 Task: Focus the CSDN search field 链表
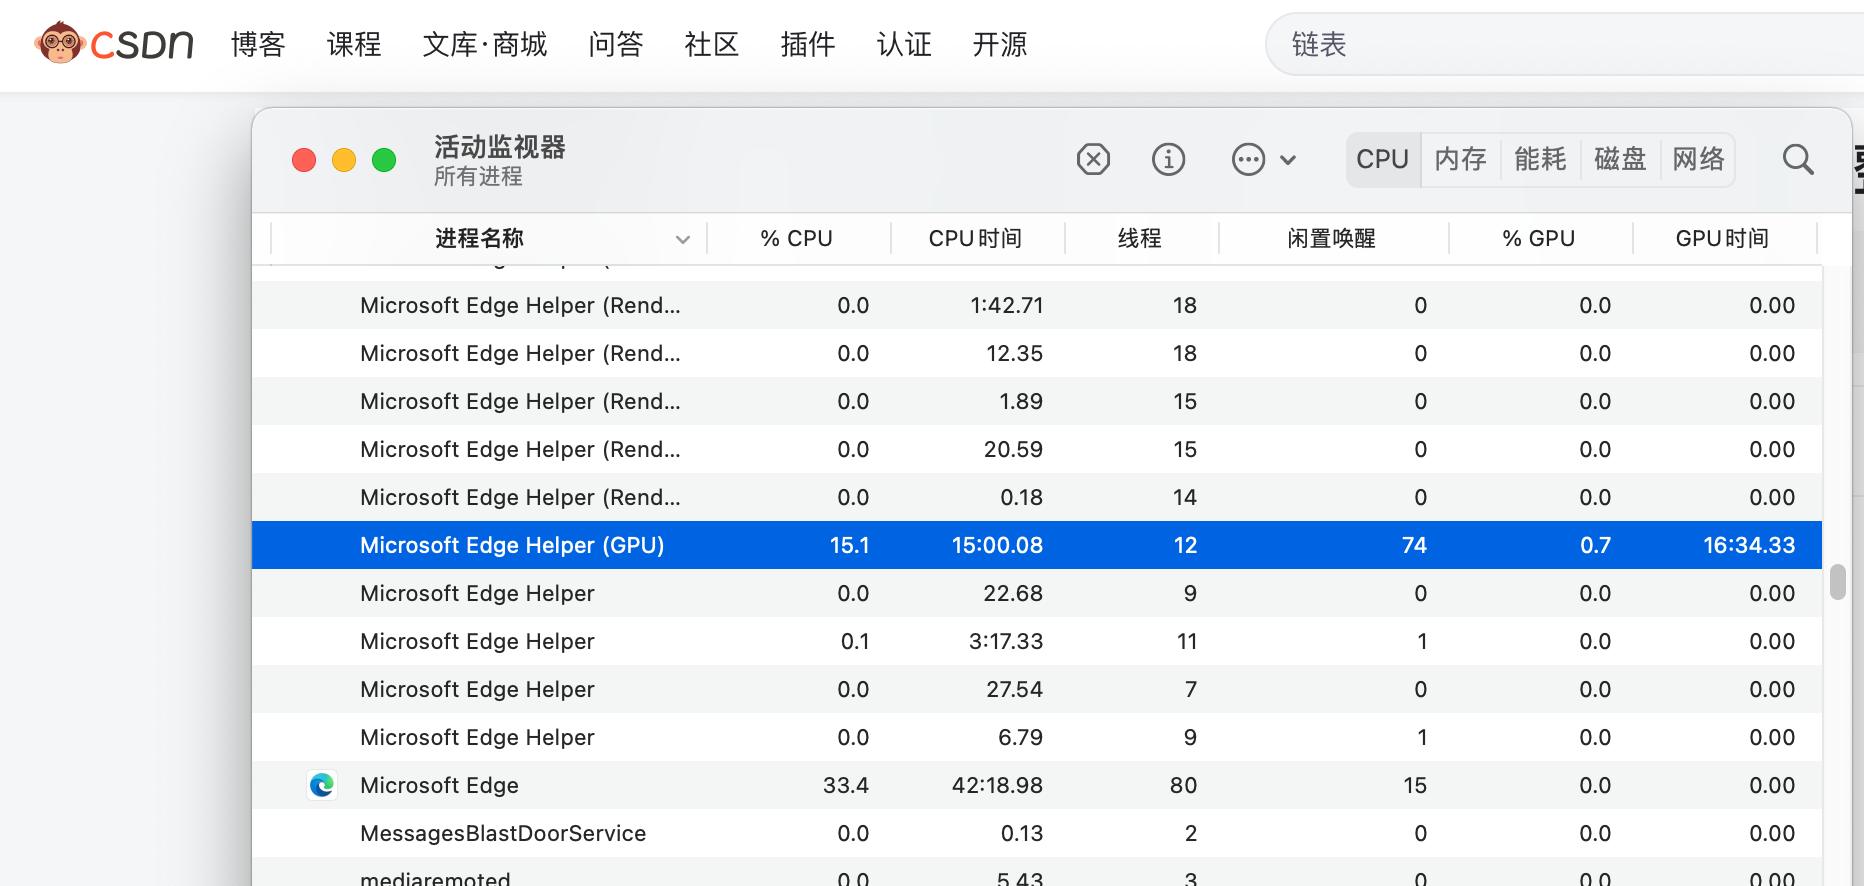click(1565, 44)
